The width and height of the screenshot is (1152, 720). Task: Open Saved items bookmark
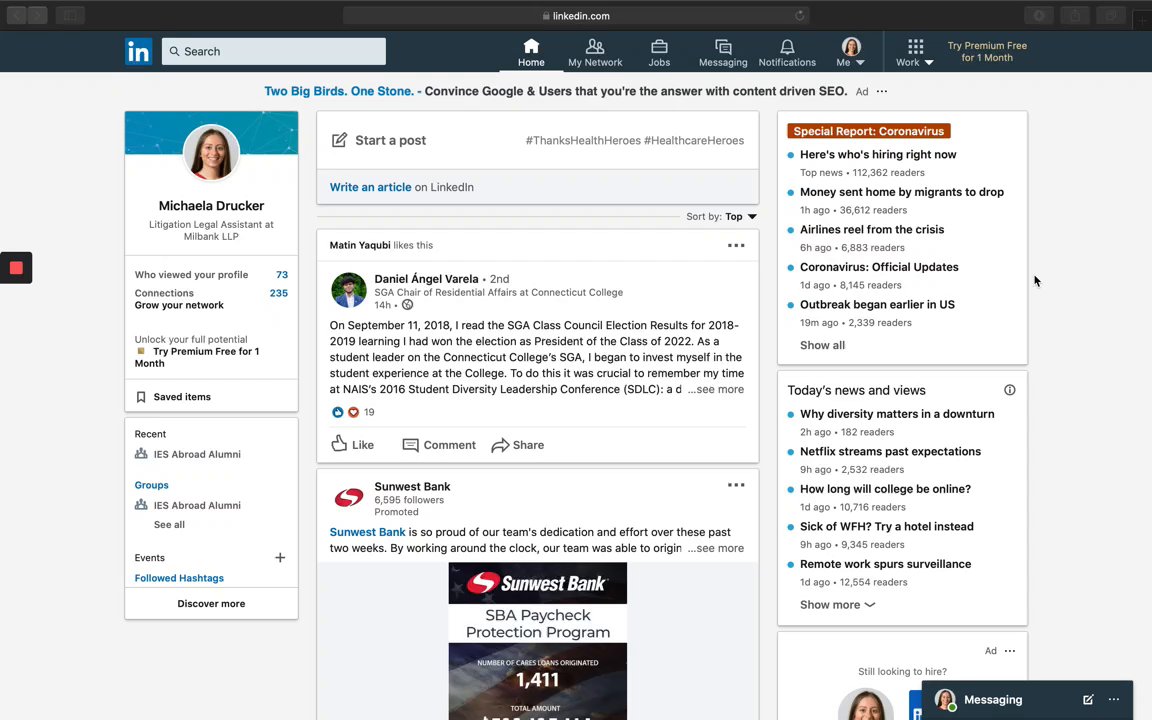click(173, 397)
